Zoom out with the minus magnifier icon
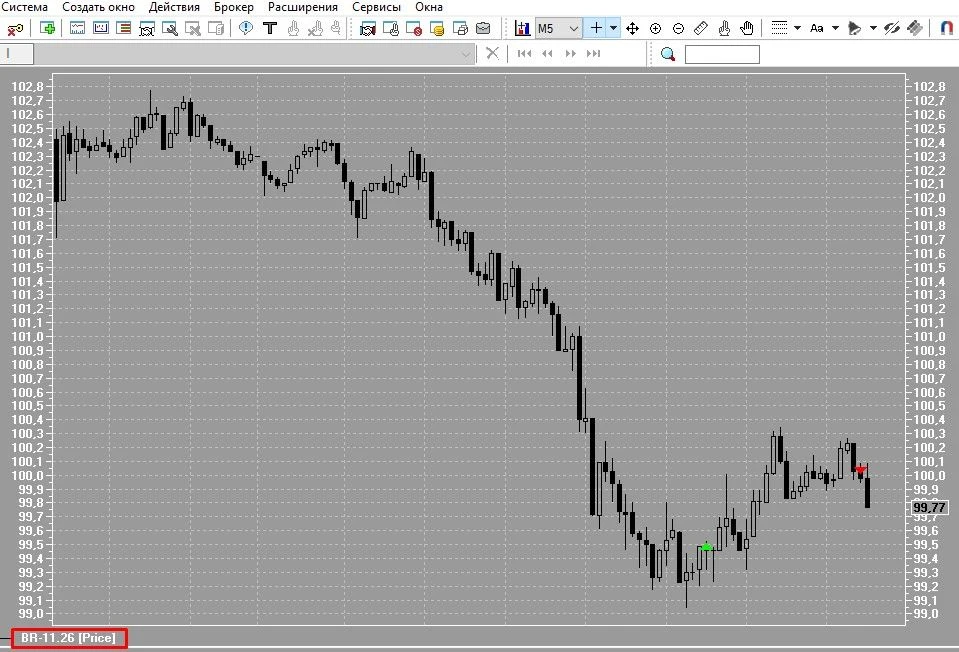The image size is (959, 652). coord(678,28)
